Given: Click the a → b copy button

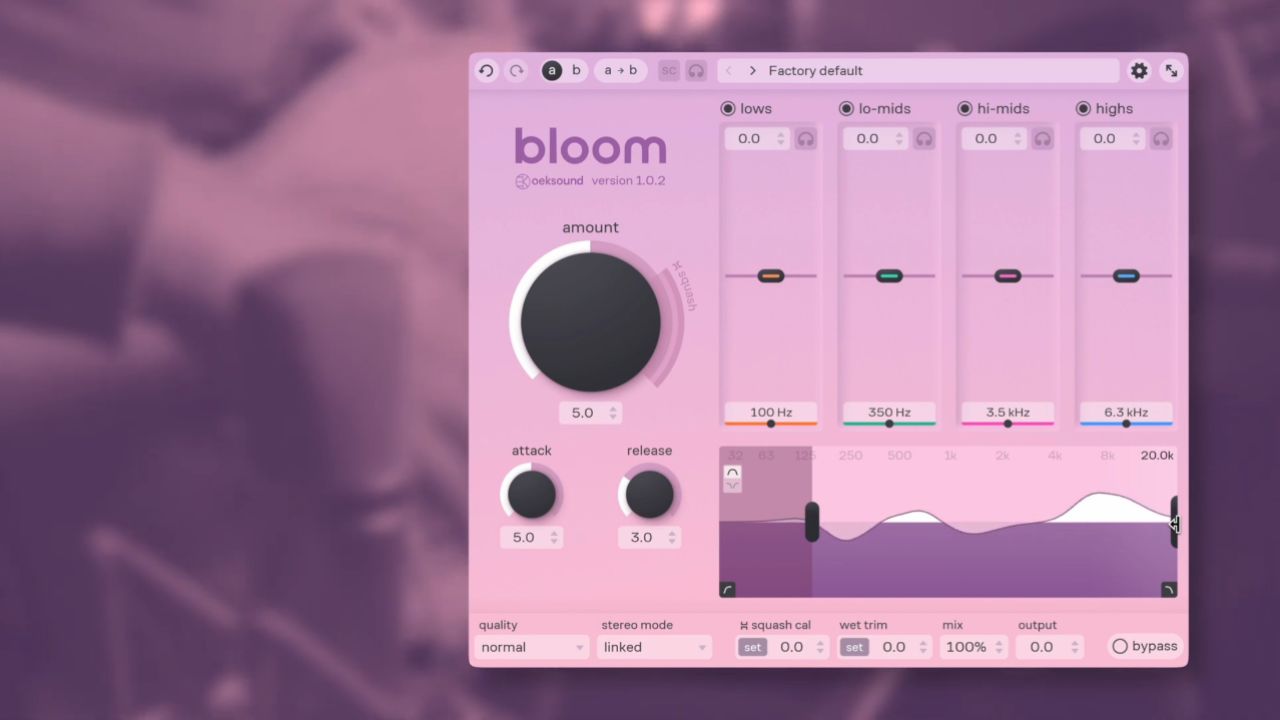Looking at the screenshot, I should (x=620, y=70).
